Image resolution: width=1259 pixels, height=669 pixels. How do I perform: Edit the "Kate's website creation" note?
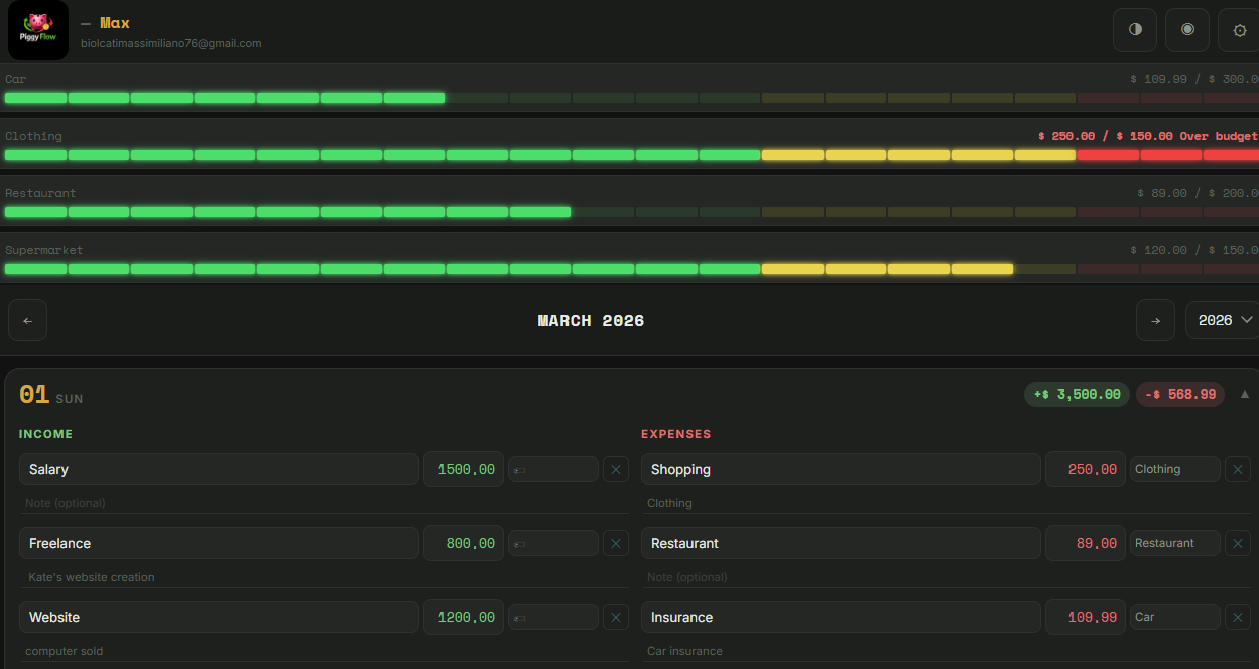tap(323, 577)
